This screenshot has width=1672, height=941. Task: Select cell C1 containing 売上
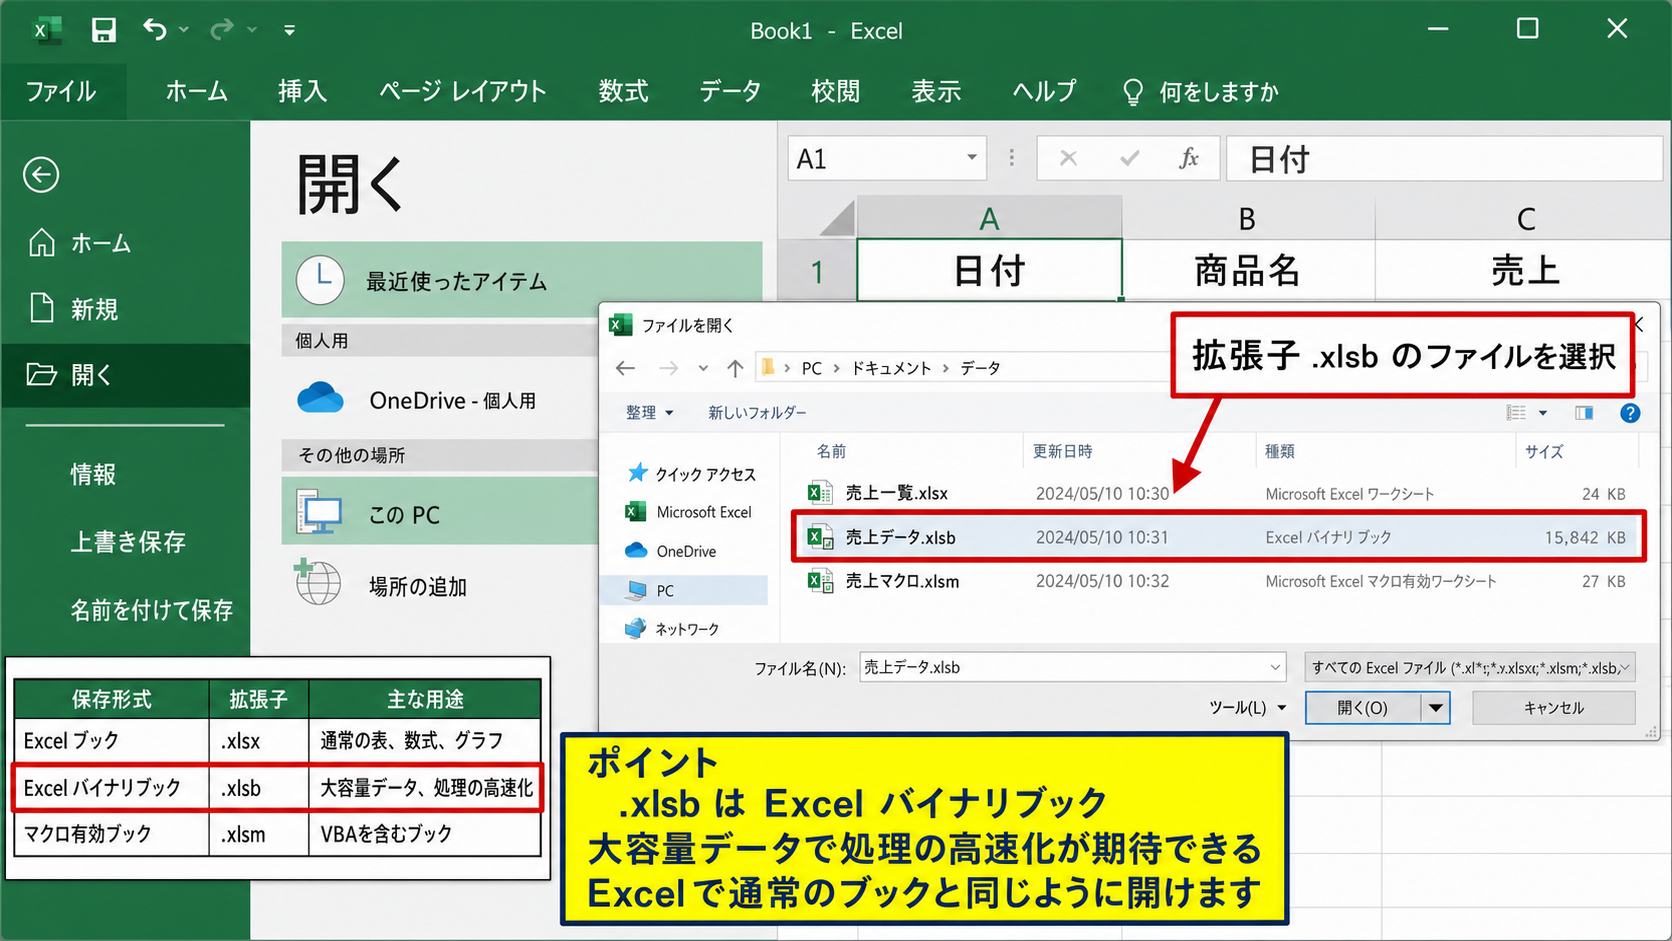(1524, 270)
